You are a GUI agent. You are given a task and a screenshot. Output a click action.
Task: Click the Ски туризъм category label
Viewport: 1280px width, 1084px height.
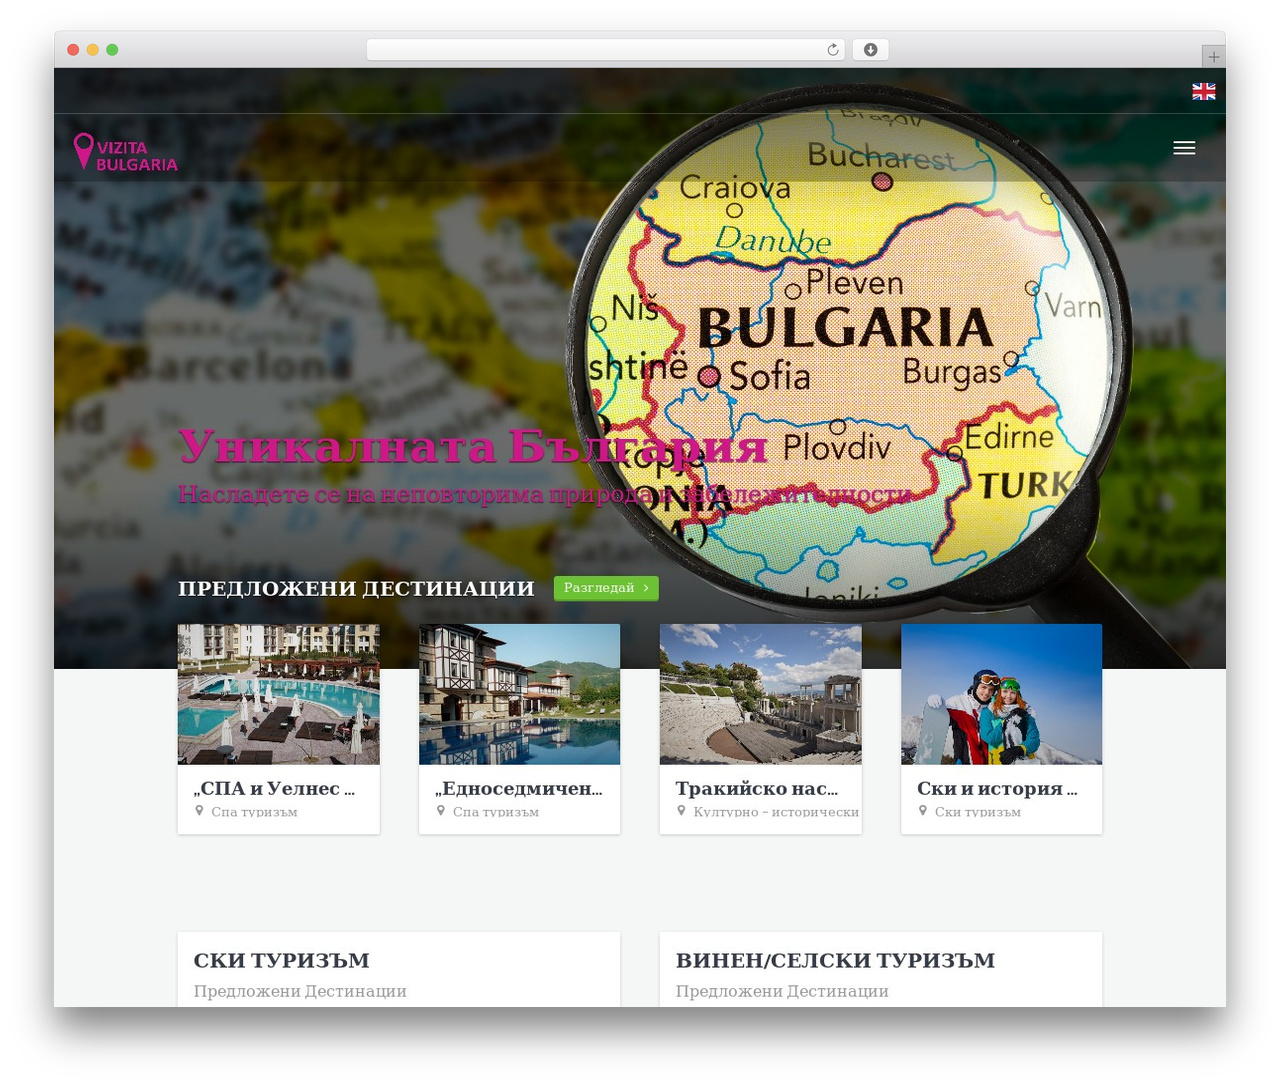[978, 812]
